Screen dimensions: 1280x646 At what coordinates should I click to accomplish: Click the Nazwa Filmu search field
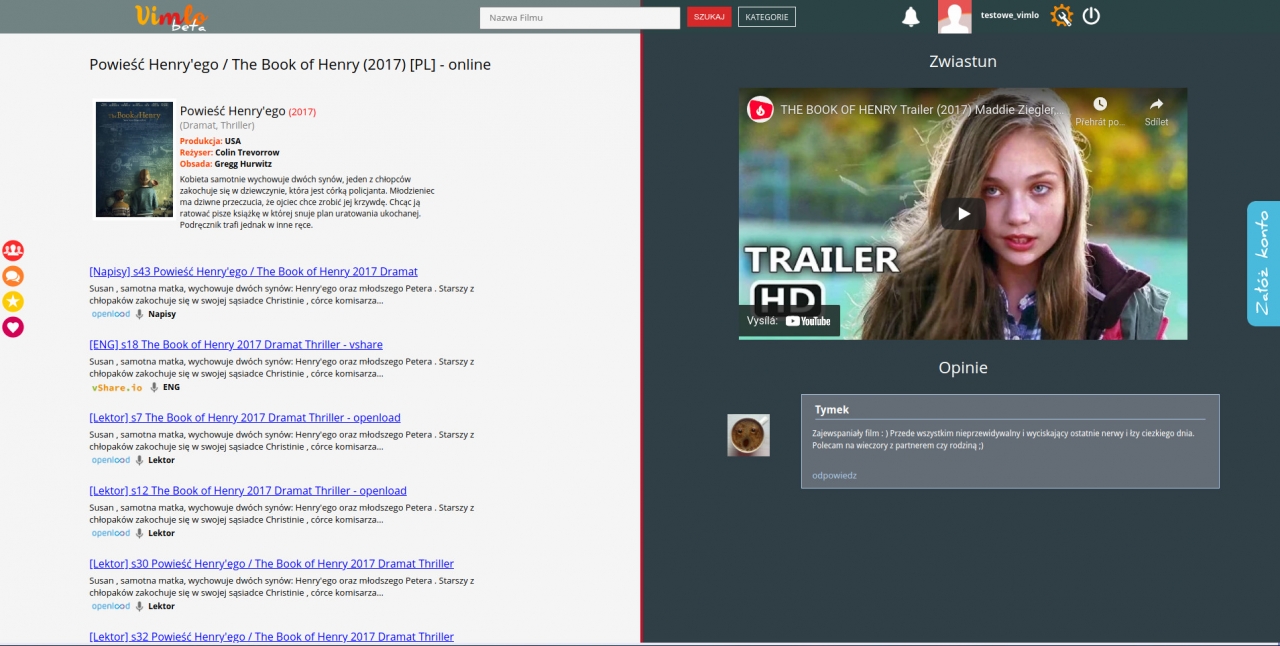pyautogui.click(x=580, y=17)
